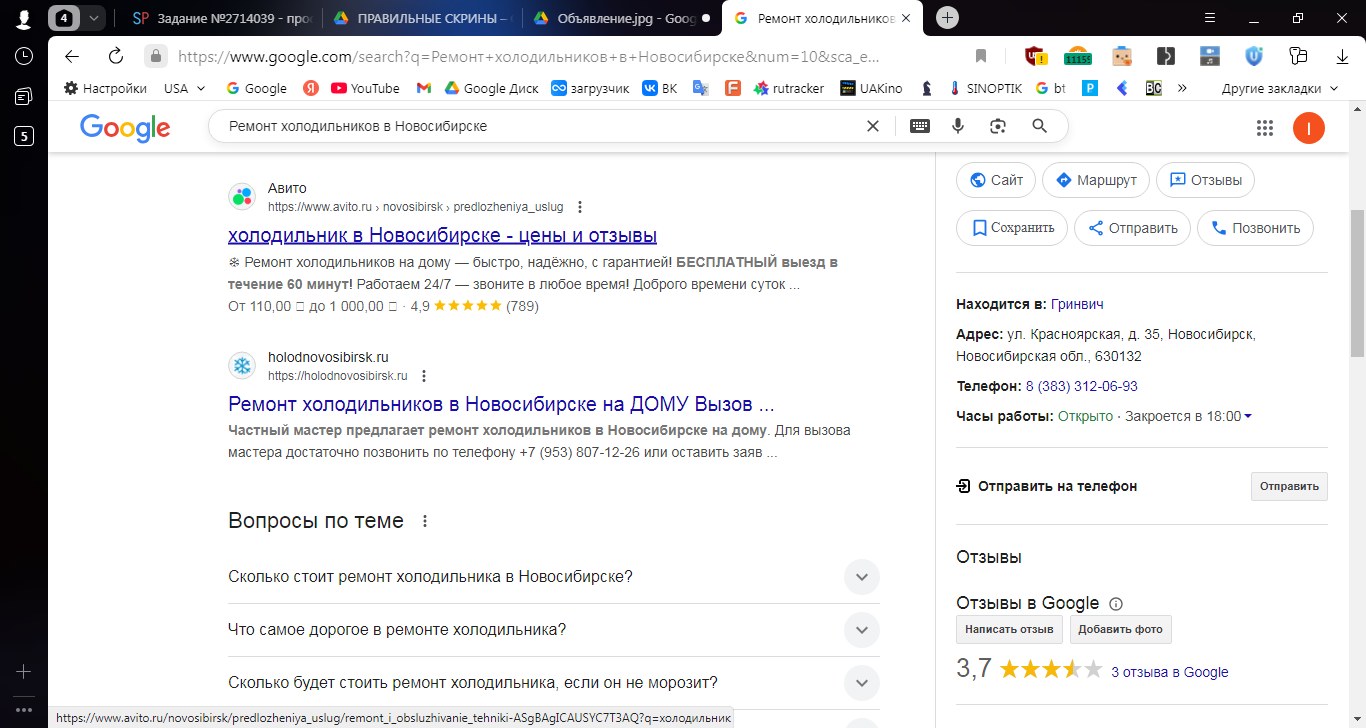This screenshot has height=728, width=1366.
Task: Open the Google account avatar
Action: click(x=1309, y=127)
